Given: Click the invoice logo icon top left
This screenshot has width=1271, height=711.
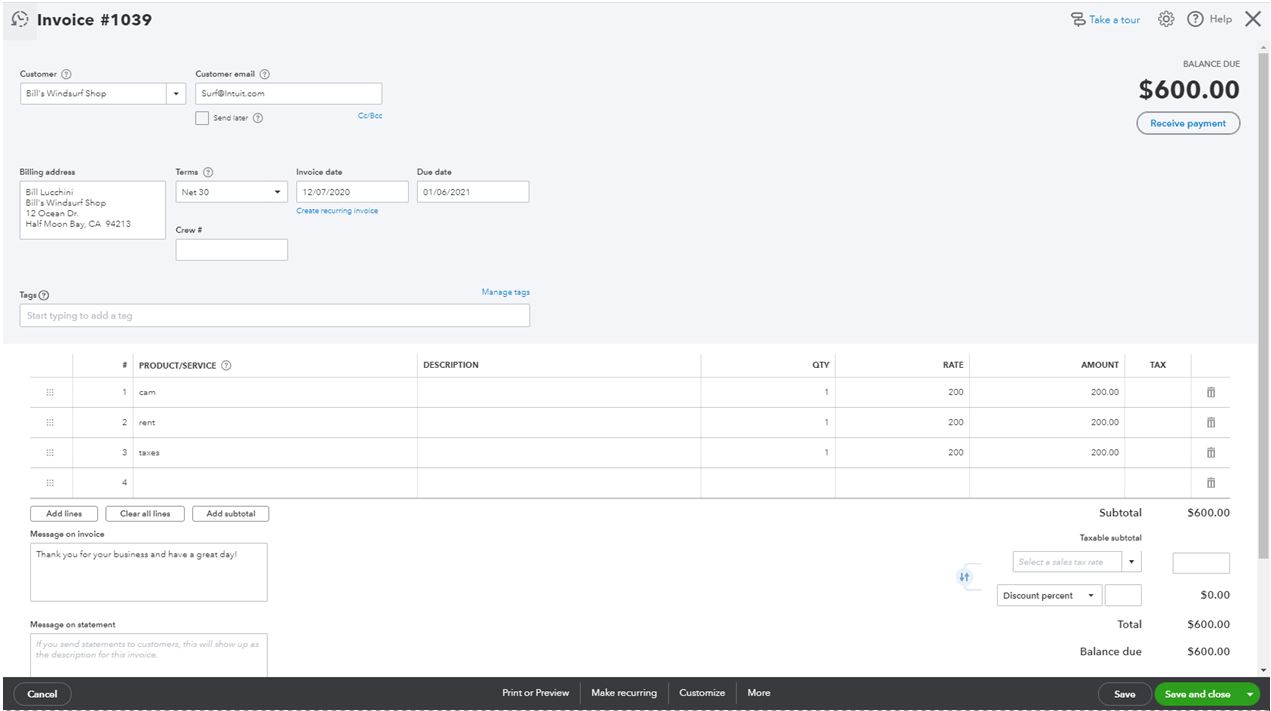Looking at the screenshot, I should pos(18,19).
